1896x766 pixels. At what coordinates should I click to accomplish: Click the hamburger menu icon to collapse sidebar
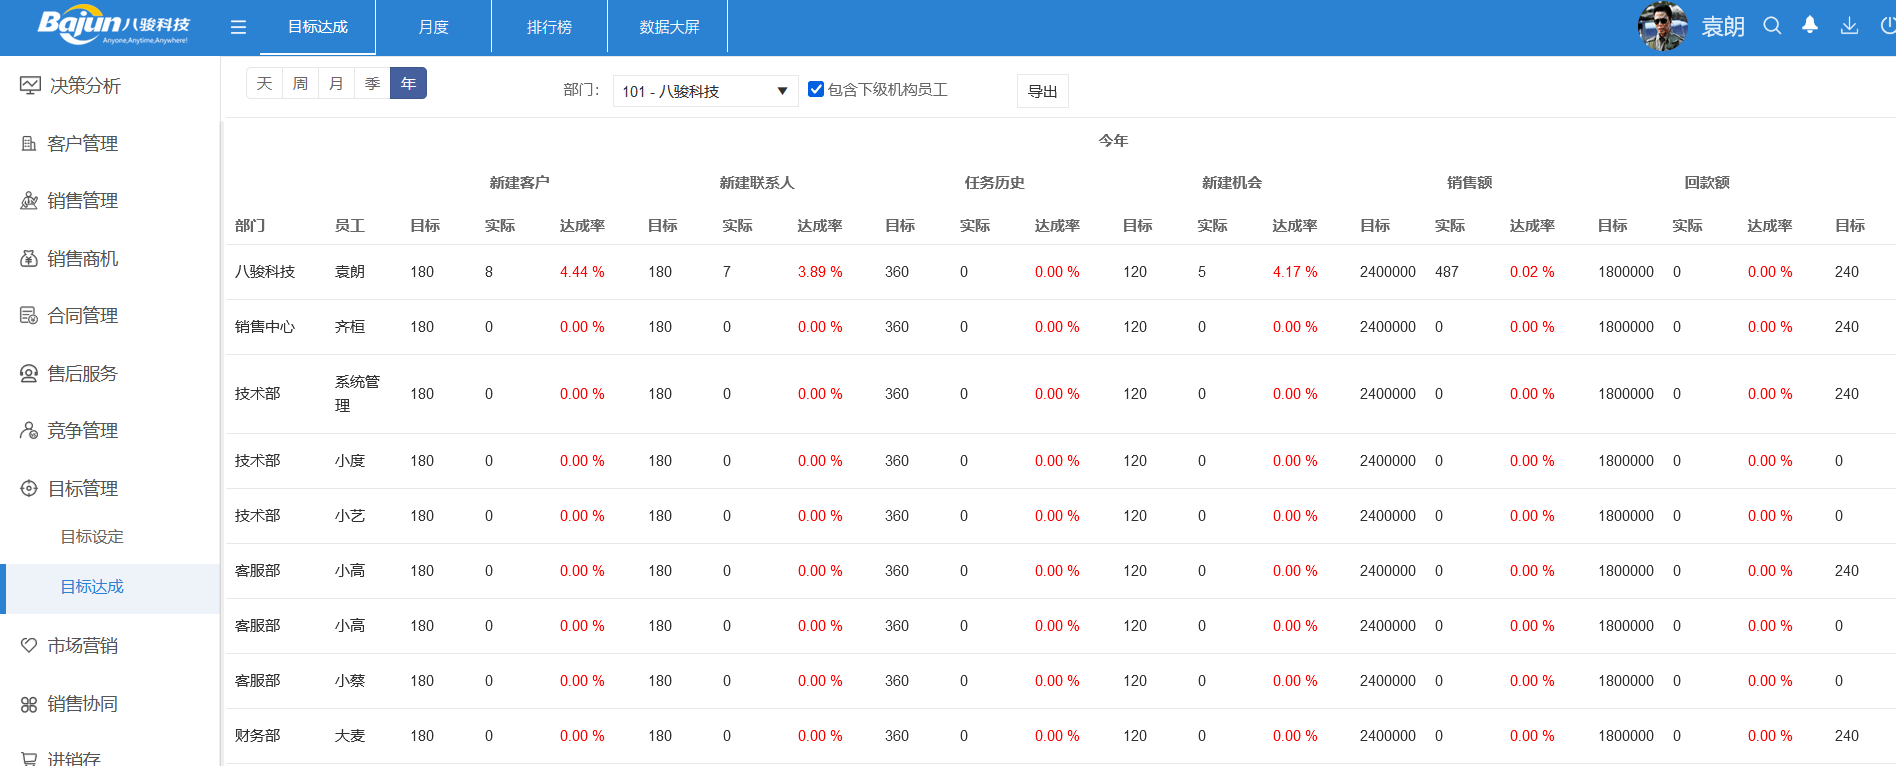[x=238, y=27]
